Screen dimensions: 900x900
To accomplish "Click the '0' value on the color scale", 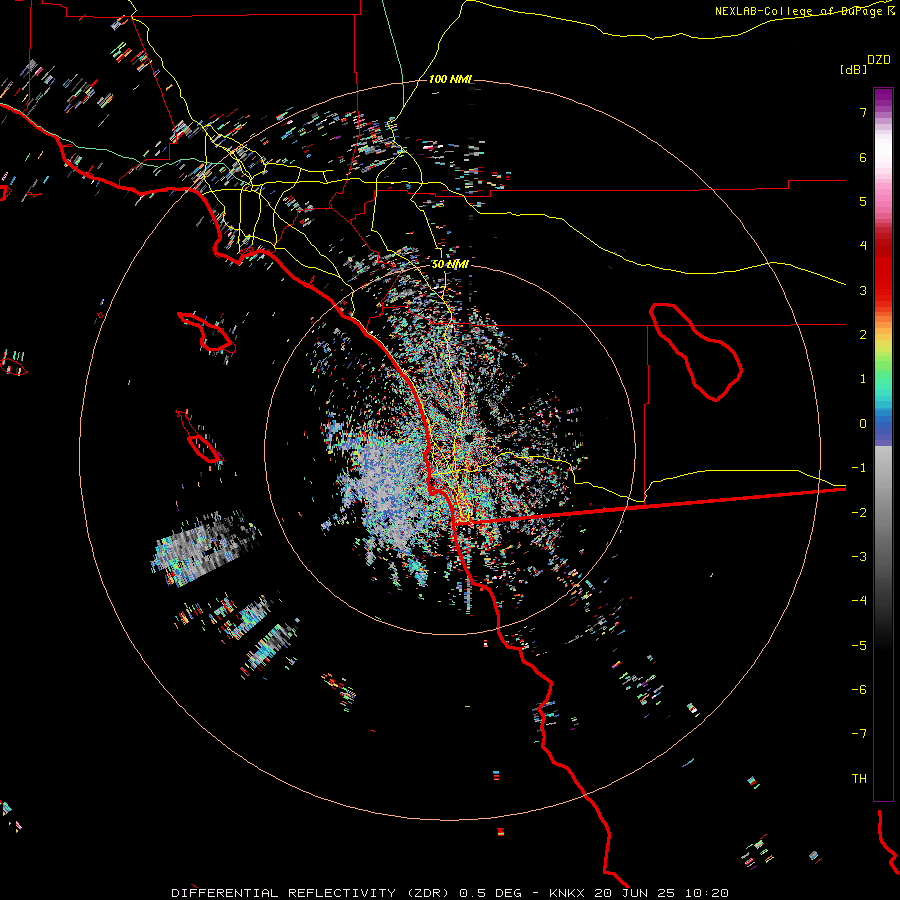I will [863, 423].
